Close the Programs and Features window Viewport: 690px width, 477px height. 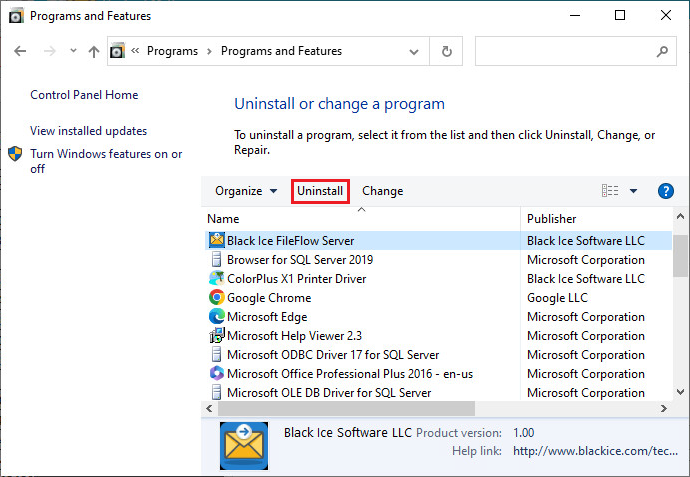point(665,15)
